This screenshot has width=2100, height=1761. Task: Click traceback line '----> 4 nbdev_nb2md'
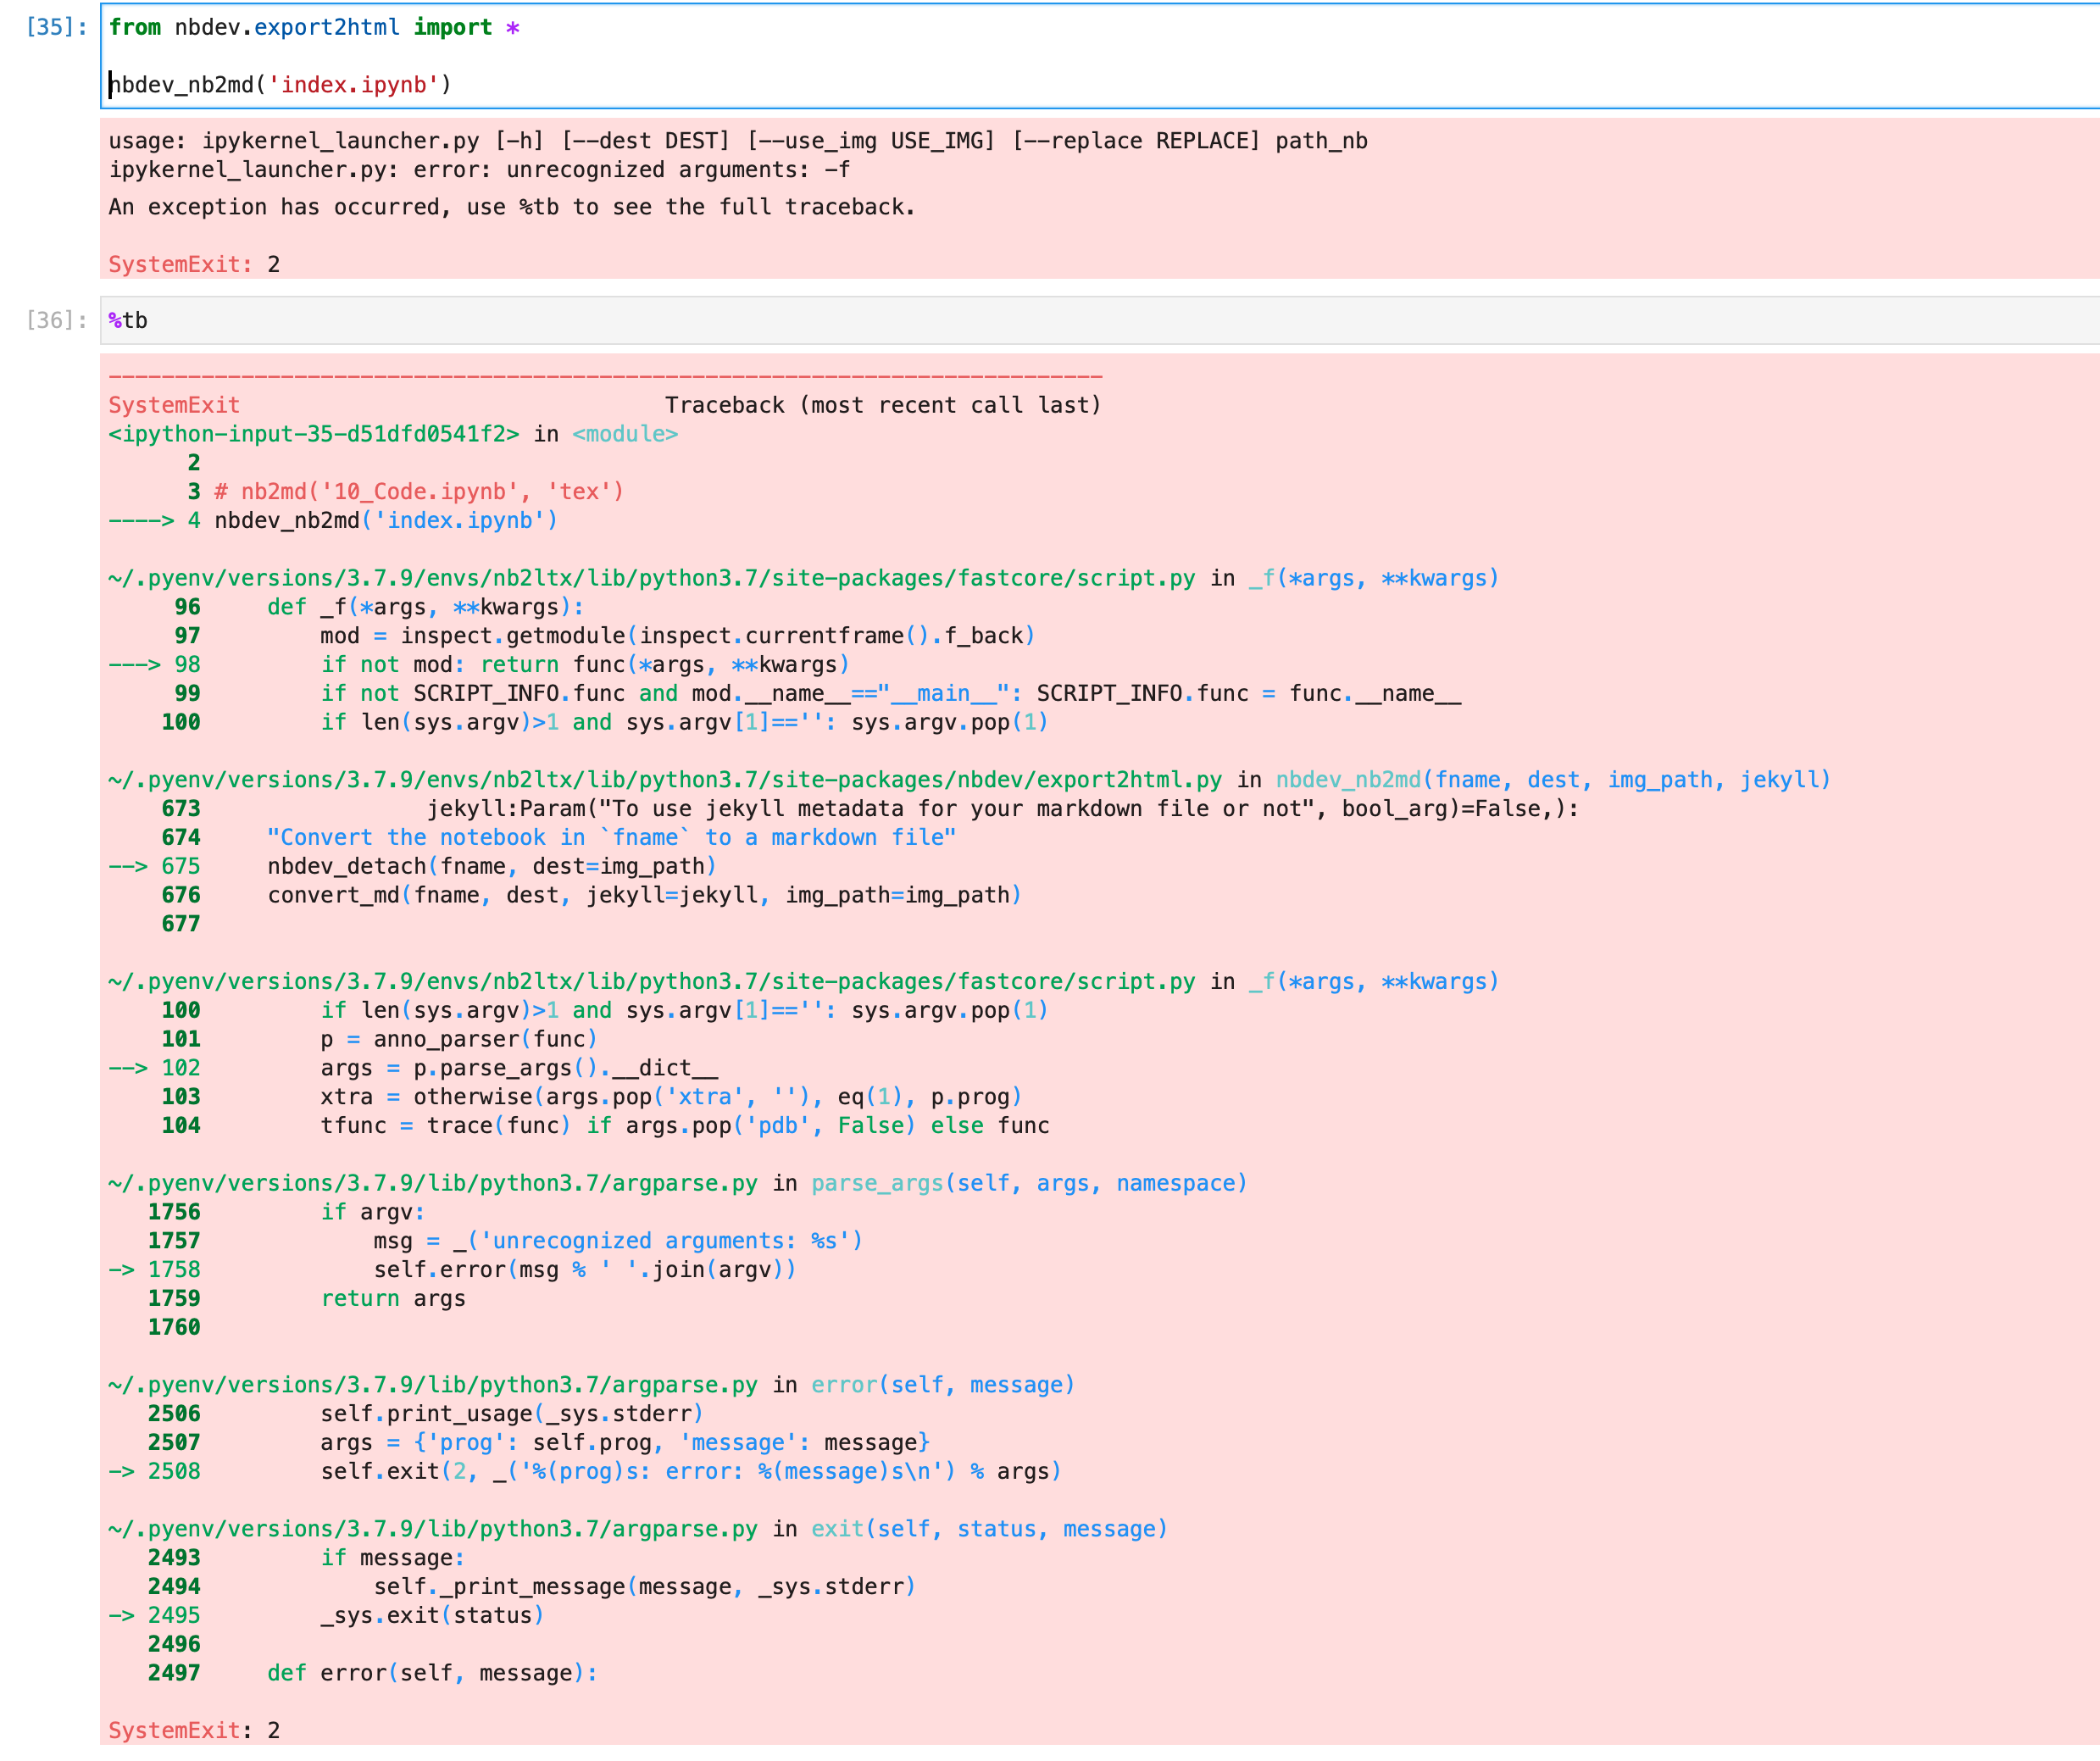click(x=333, y=521)
